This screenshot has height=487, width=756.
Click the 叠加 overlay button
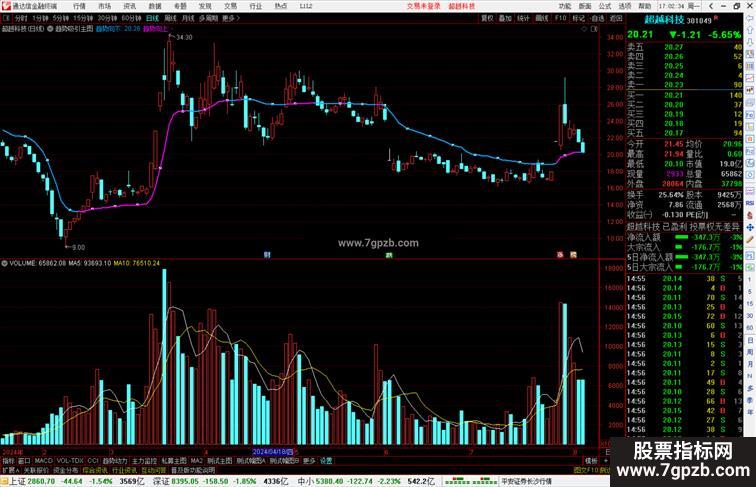coord(505,18)
